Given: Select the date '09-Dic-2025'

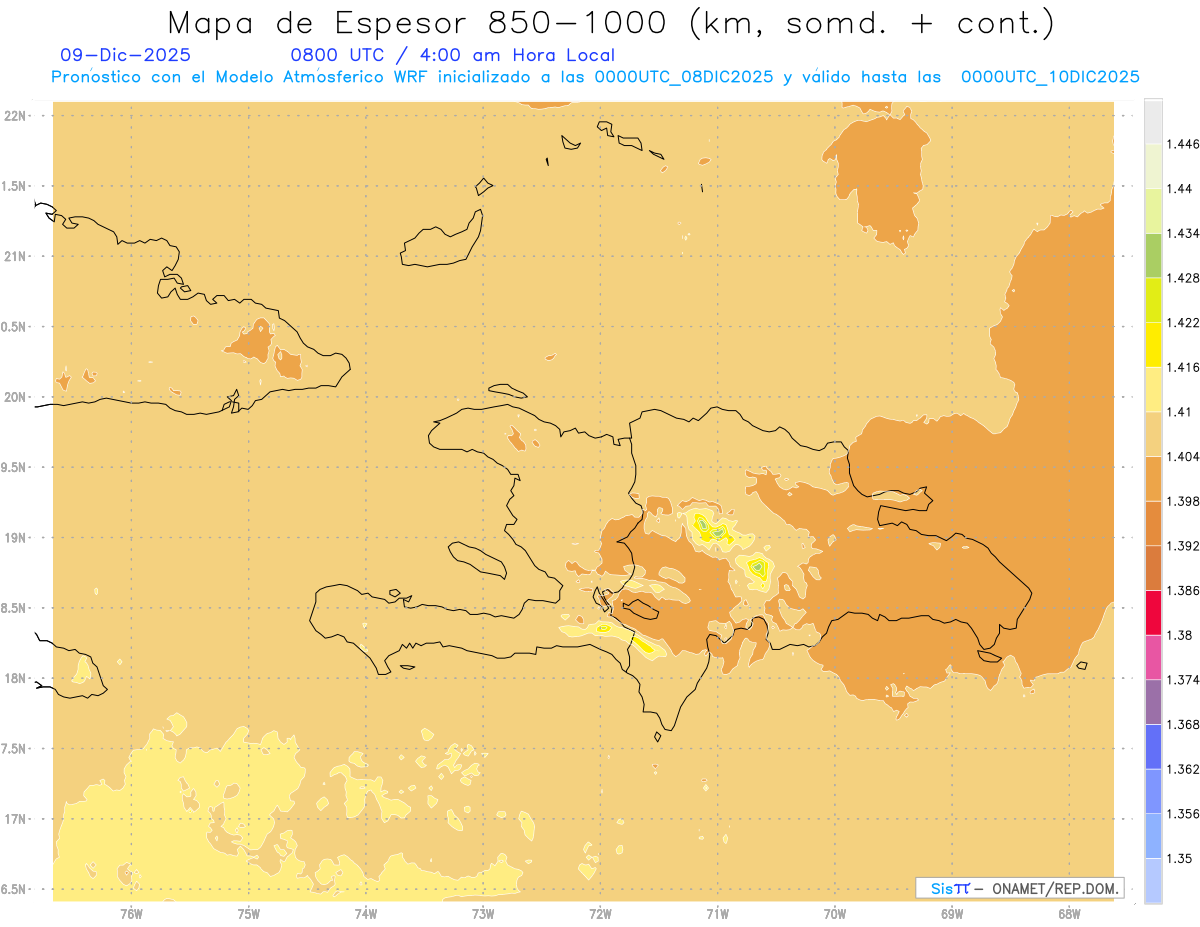Looking at the screenshot, I should pyautogui.click(x=126, y=55).
